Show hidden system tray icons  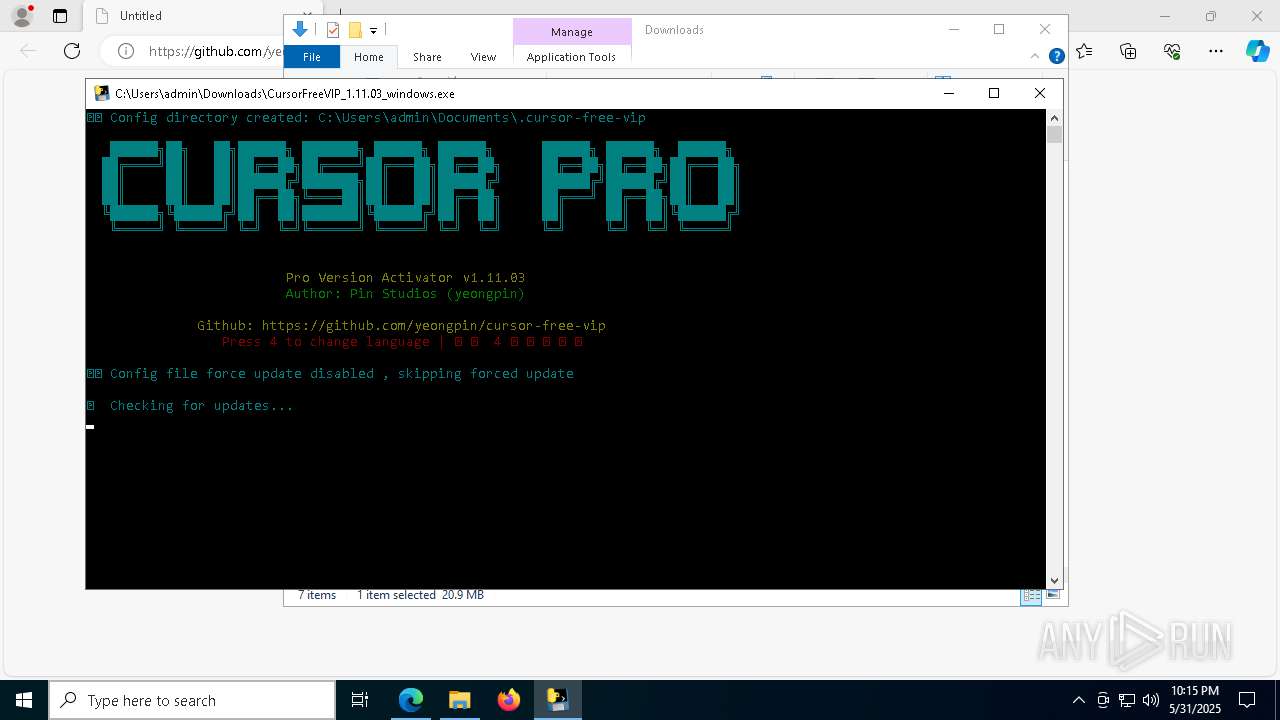[1078, 700]
